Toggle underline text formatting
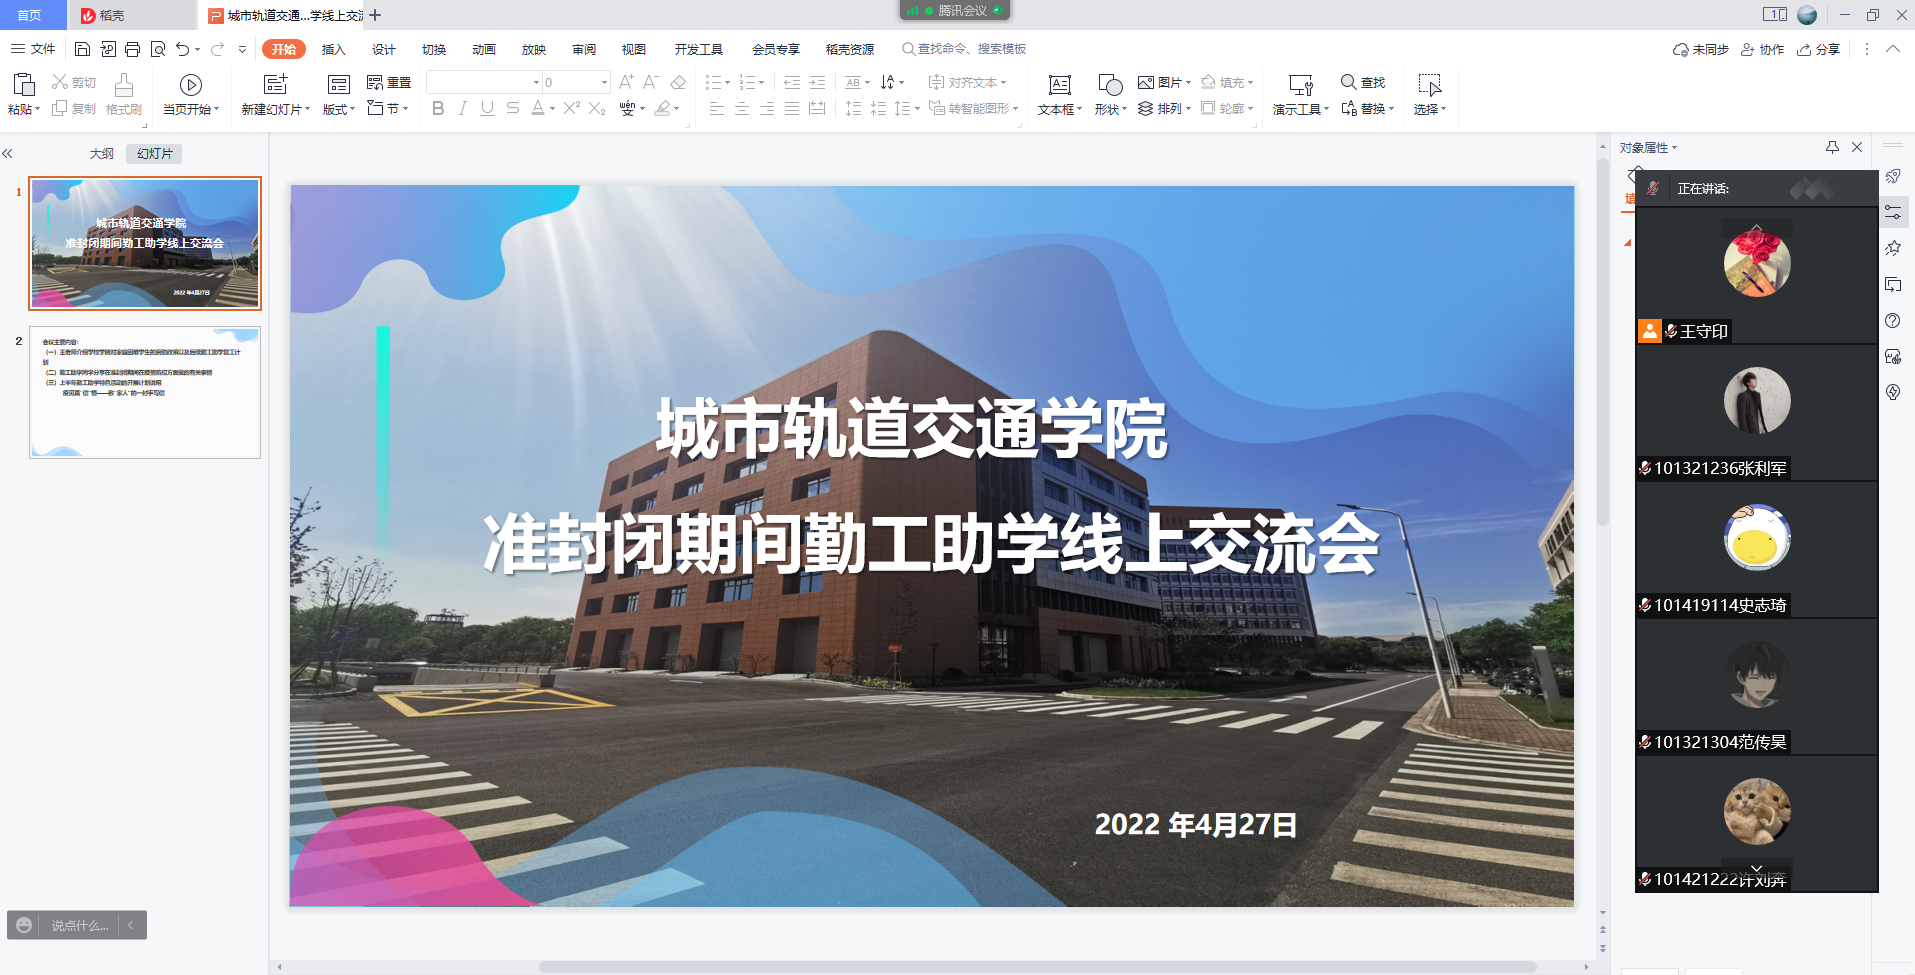Viewport: 1915px width, 975px height. (x=487, y=108)
